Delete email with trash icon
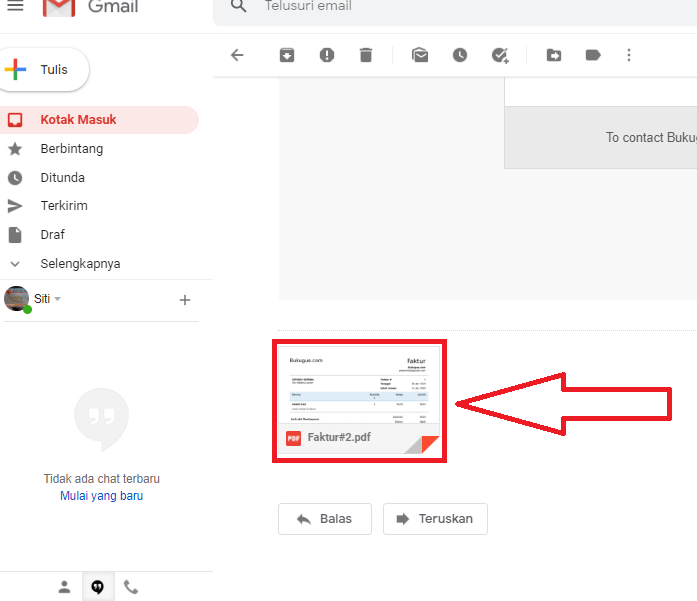697x601 pixels. coord(366,55)
